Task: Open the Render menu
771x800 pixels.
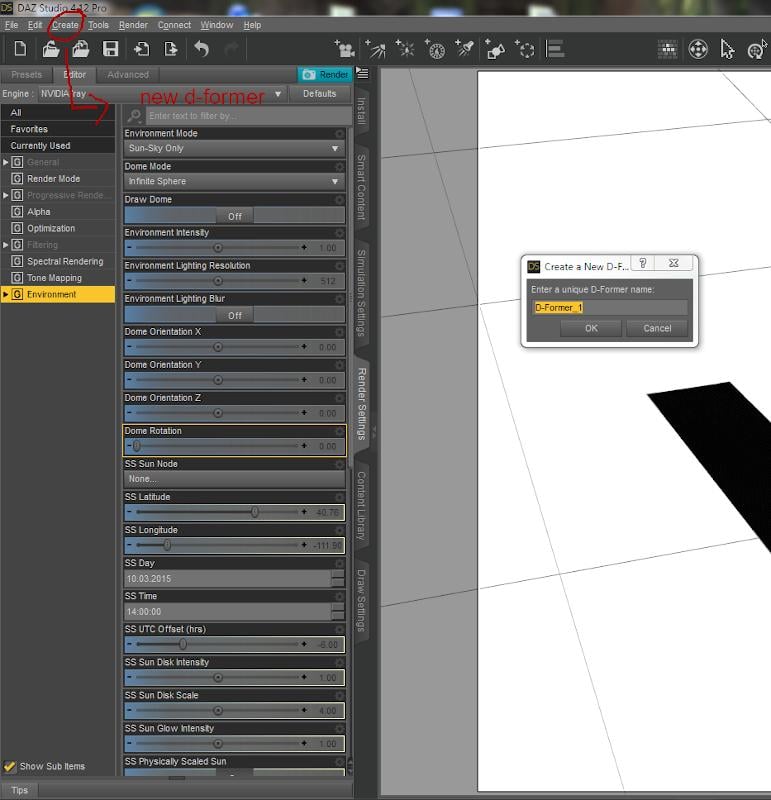Action: point(133,25)
